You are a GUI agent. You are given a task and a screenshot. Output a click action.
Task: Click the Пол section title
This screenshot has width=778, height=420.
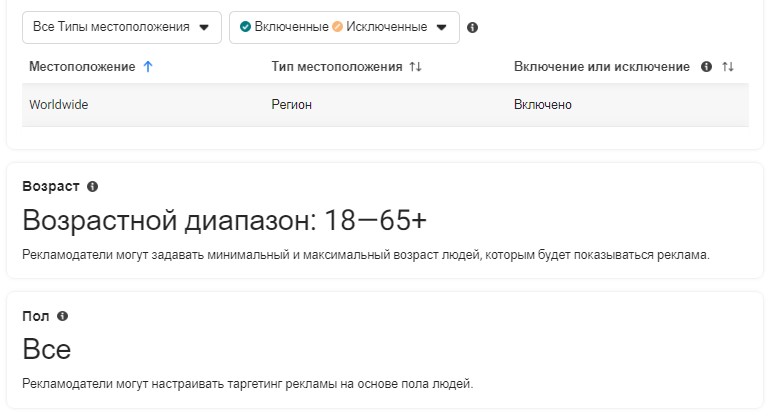click(x=36, y=316)
